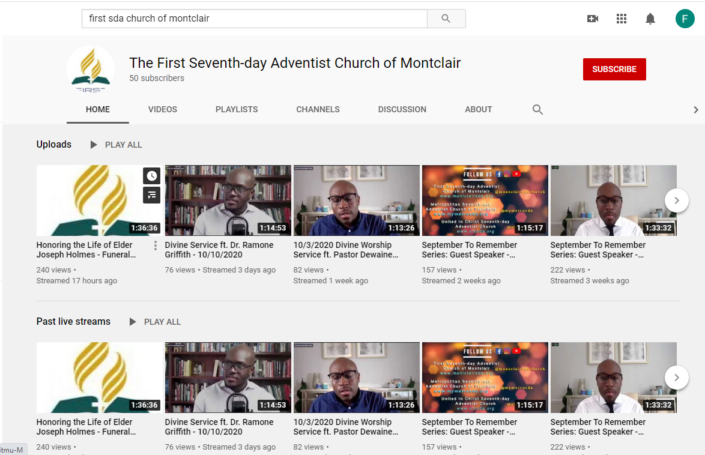
Task: Click the Past live streams heading
Action: (73, 321)
